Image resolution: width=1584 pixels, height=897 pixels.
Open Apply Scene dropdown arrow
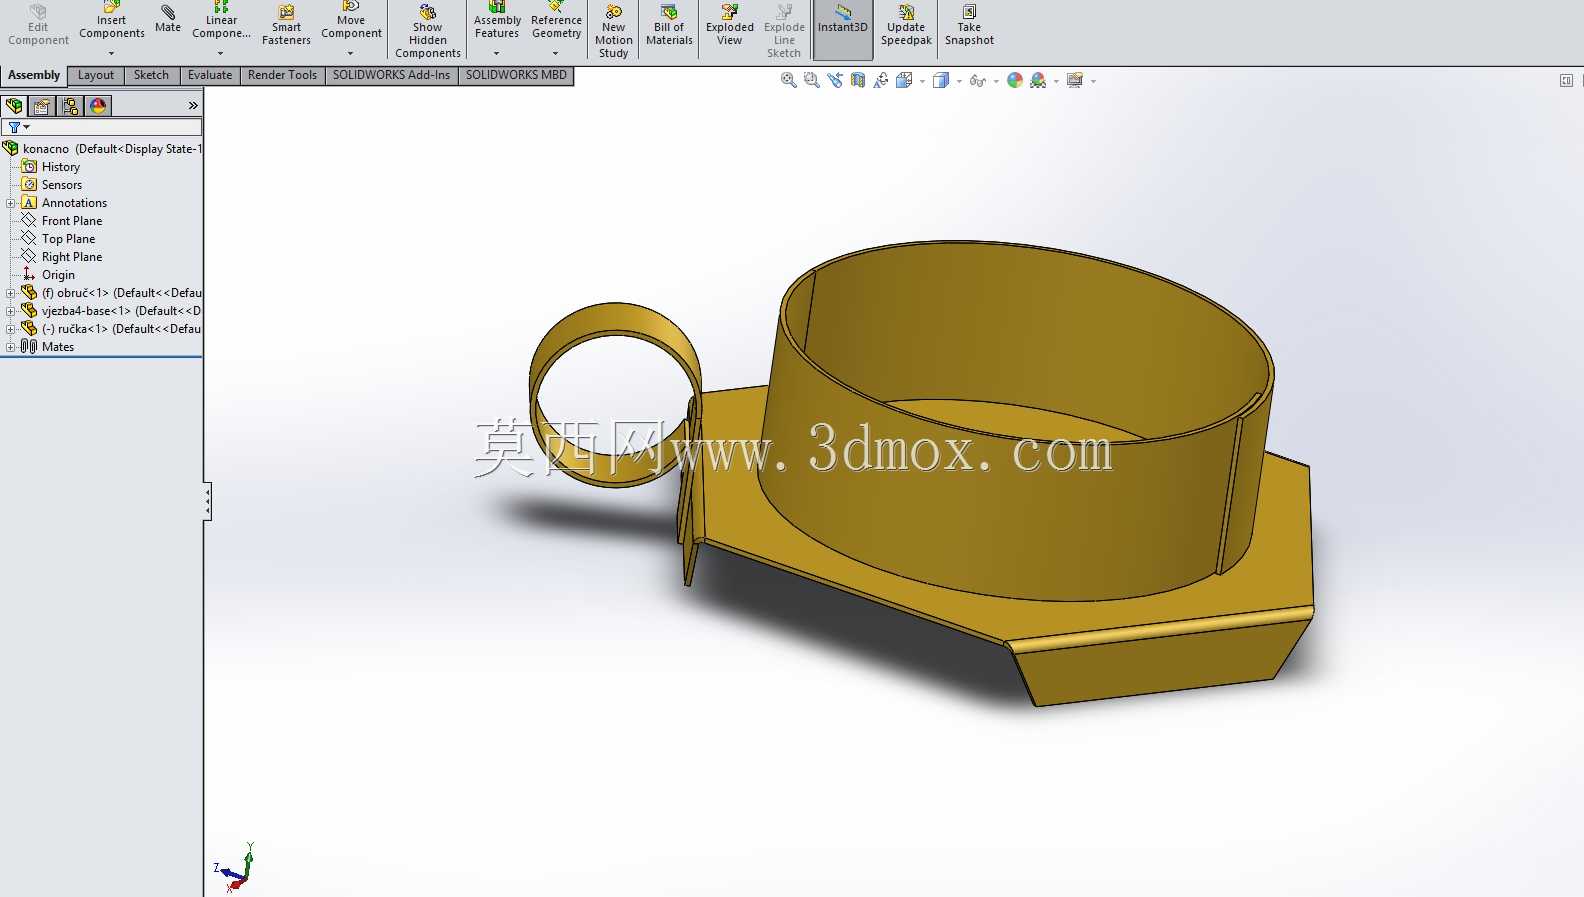1056,81
